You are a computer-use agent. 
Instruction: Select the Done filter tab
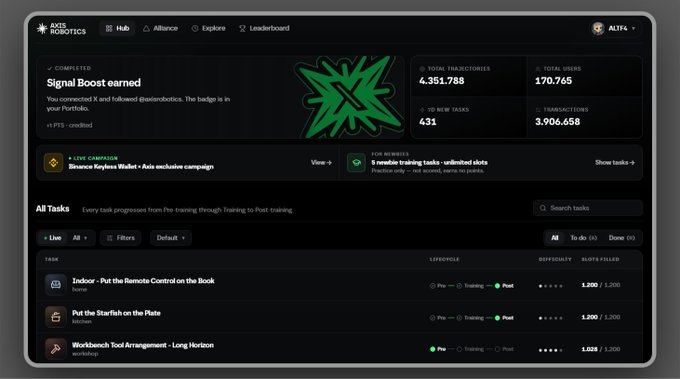point(621,238)
